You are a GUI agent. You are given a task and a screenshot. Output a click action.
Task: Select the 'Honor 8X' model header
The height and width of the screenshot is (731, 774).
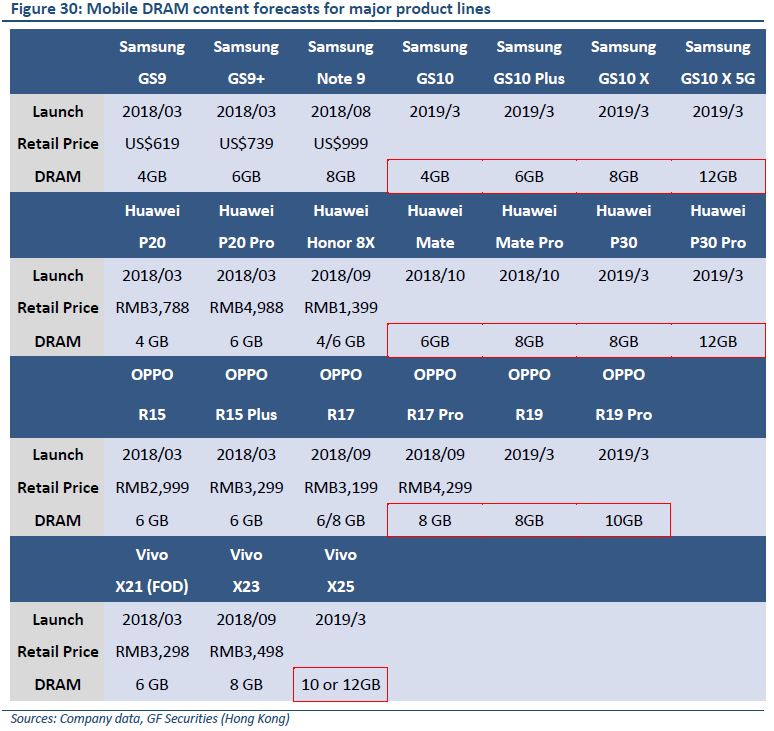341,243
